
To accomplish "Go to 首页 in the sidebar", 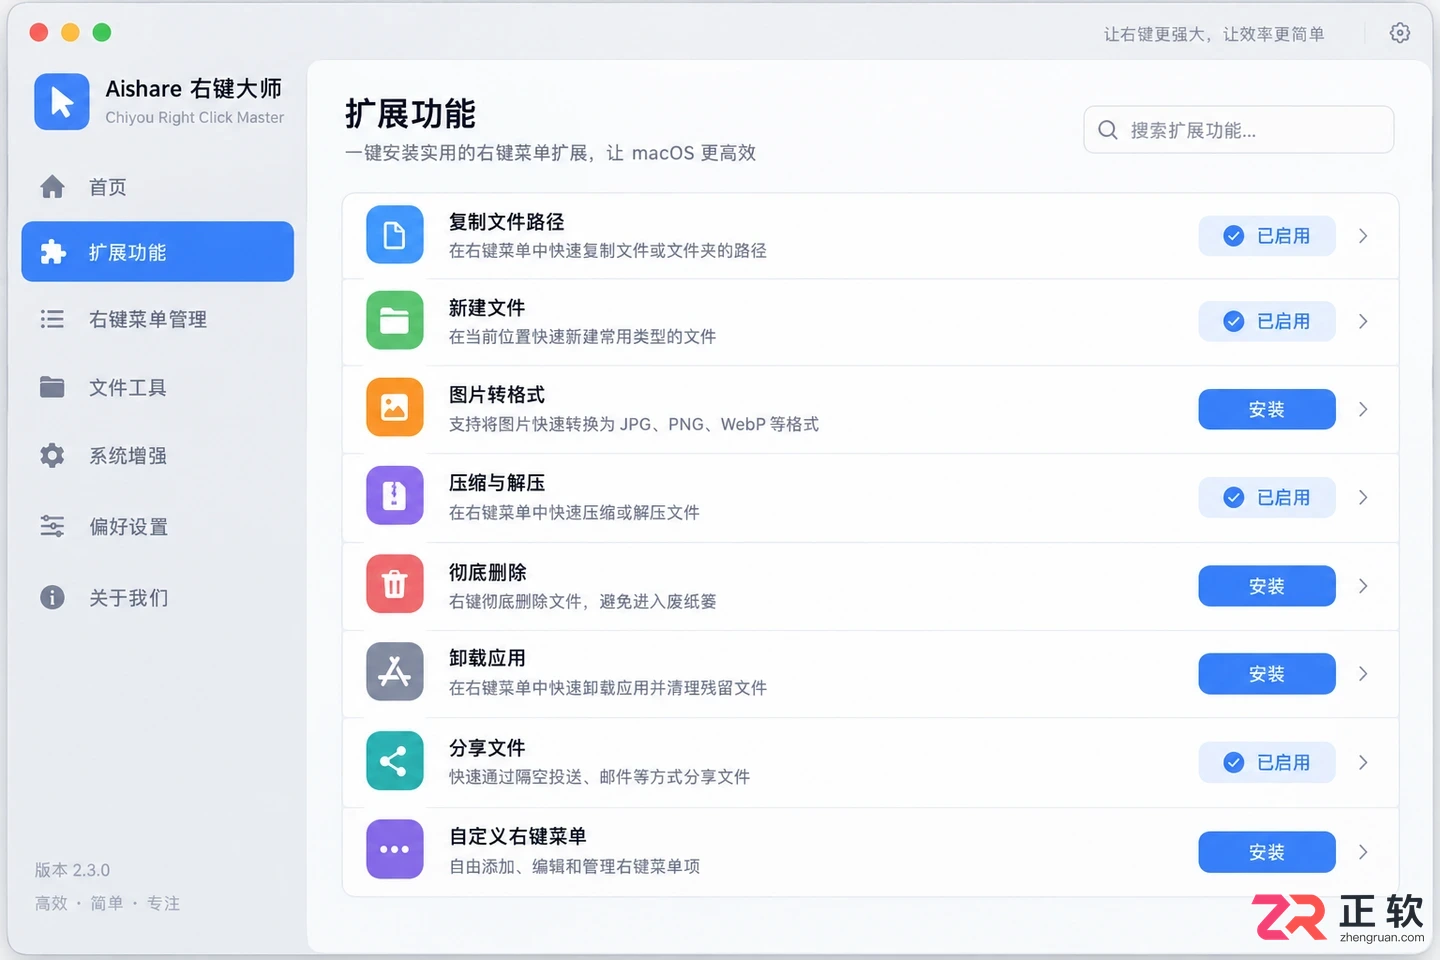I will 158,187.
